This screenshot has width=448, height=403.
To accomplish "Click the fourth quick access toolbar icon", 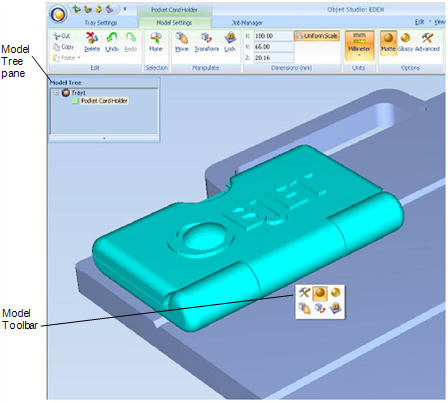I will (x=110, y=9).
